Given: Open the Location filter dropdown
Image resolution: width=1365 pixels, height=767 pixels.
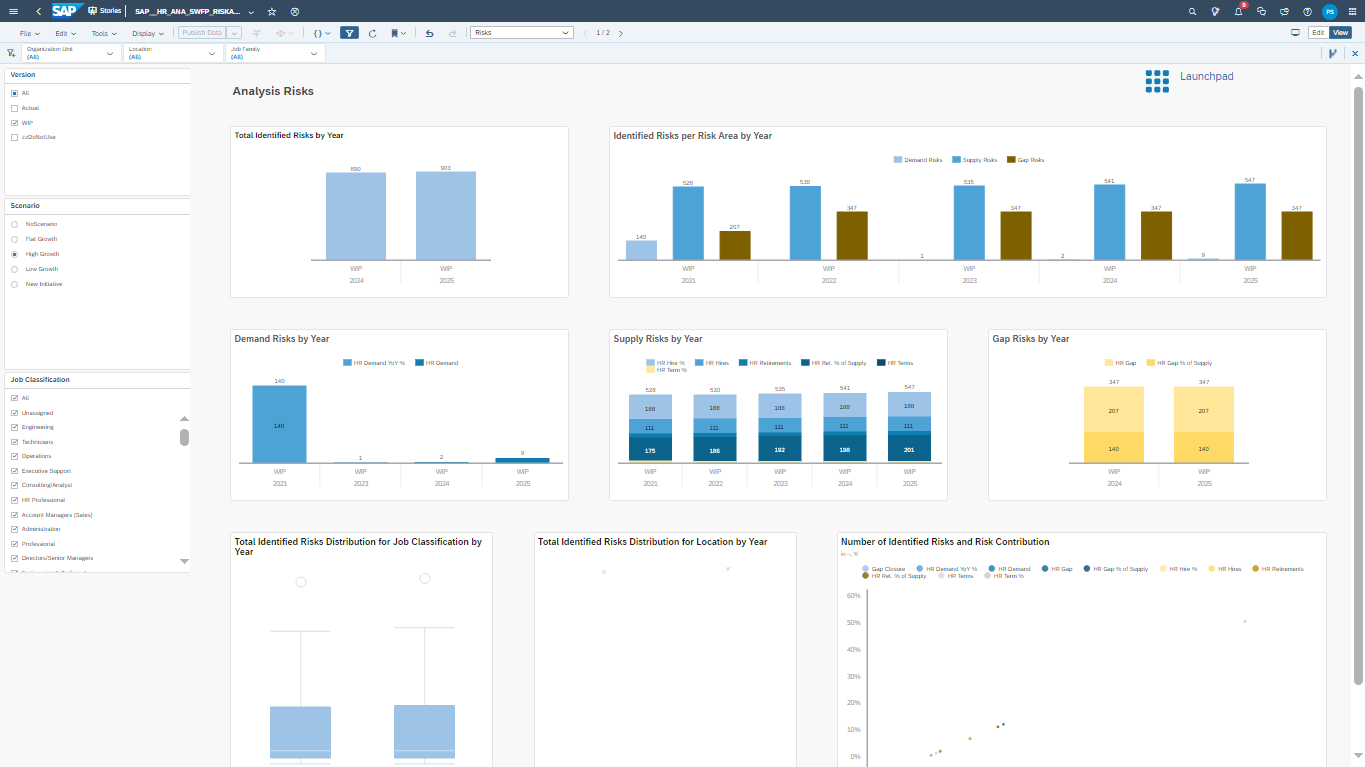Looking at the screenshot, I should [174, 53].
